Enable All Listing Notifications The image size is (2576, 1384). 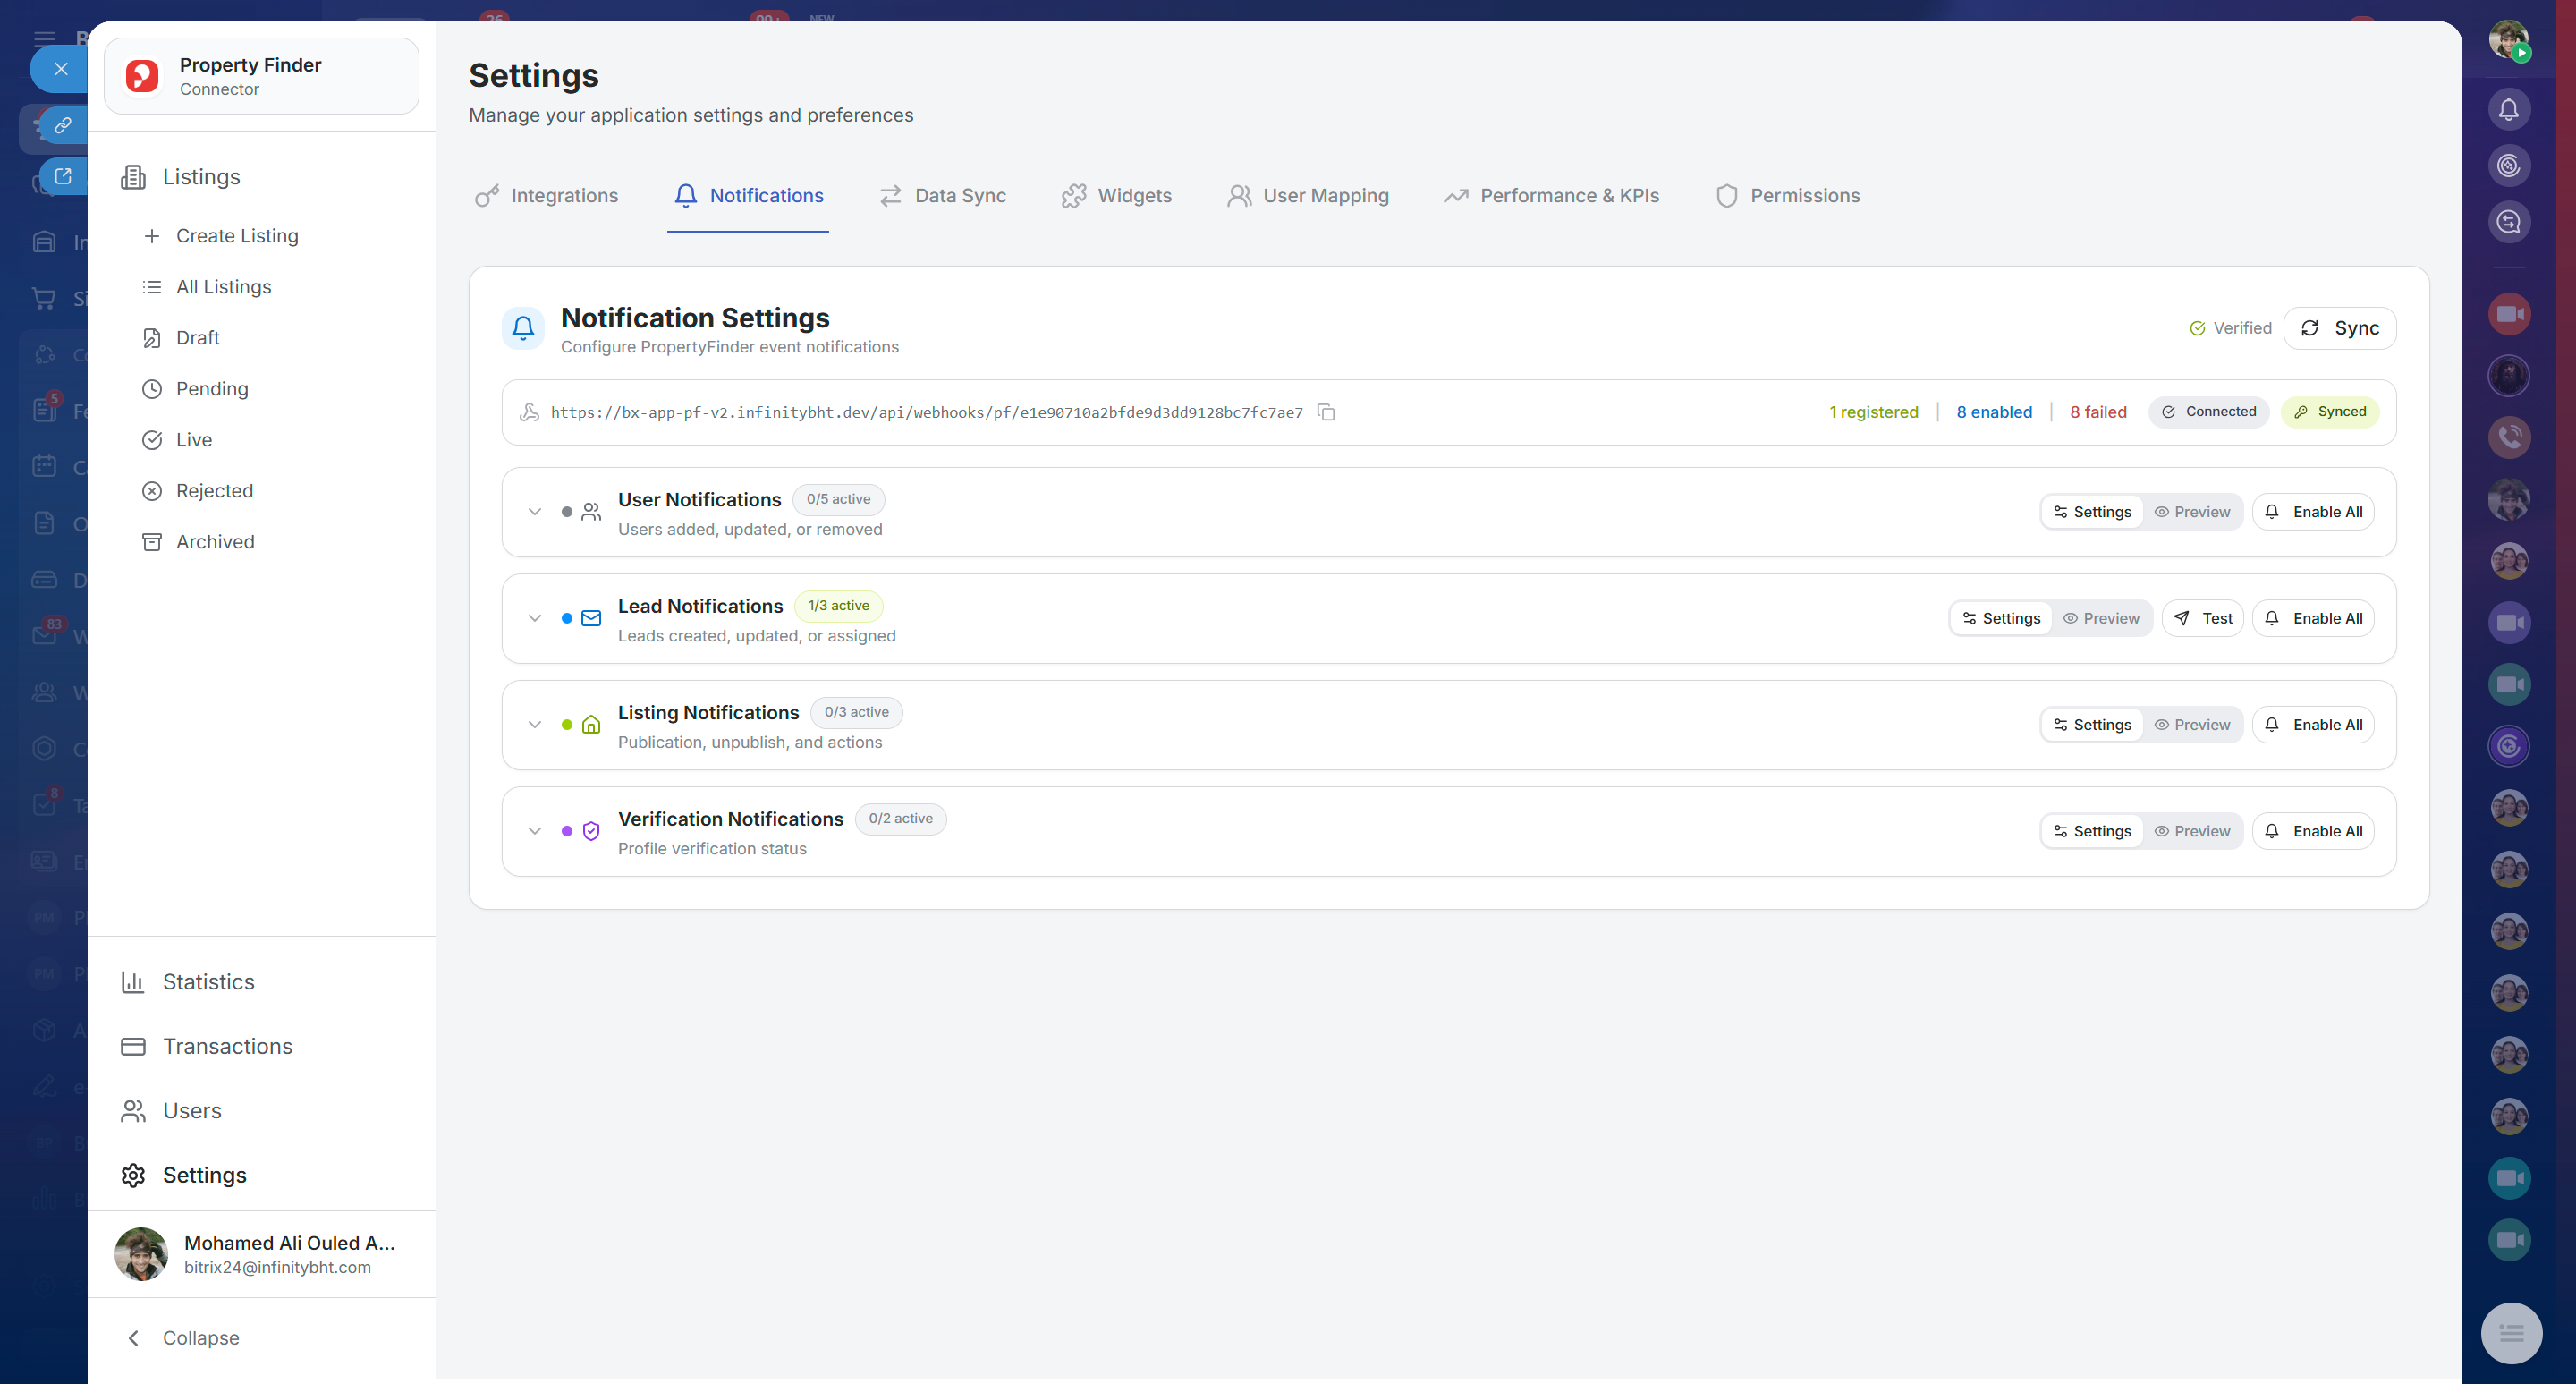pyautogui.click(x=2312, y=725)
